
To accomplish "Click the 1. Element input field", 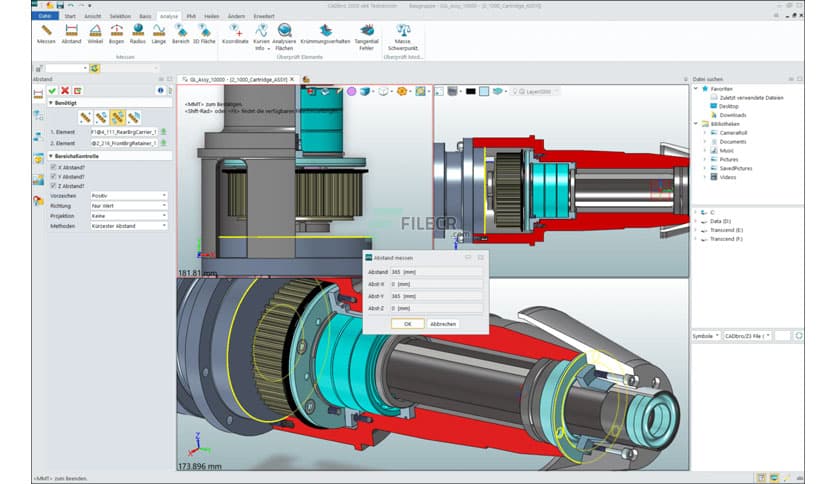I will 123,131.
